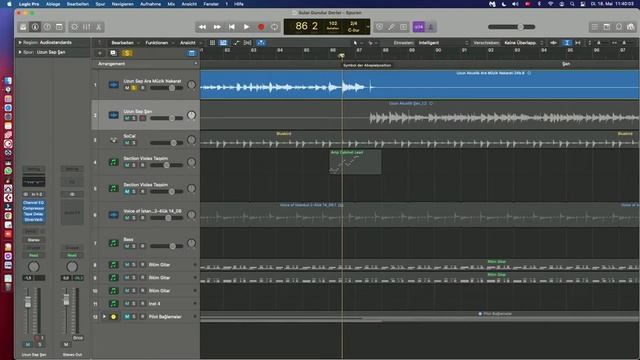Viewport: 640px width, 360px height.
Task: Click the playhead marker in ruler
Action: [x=342, y=56]
